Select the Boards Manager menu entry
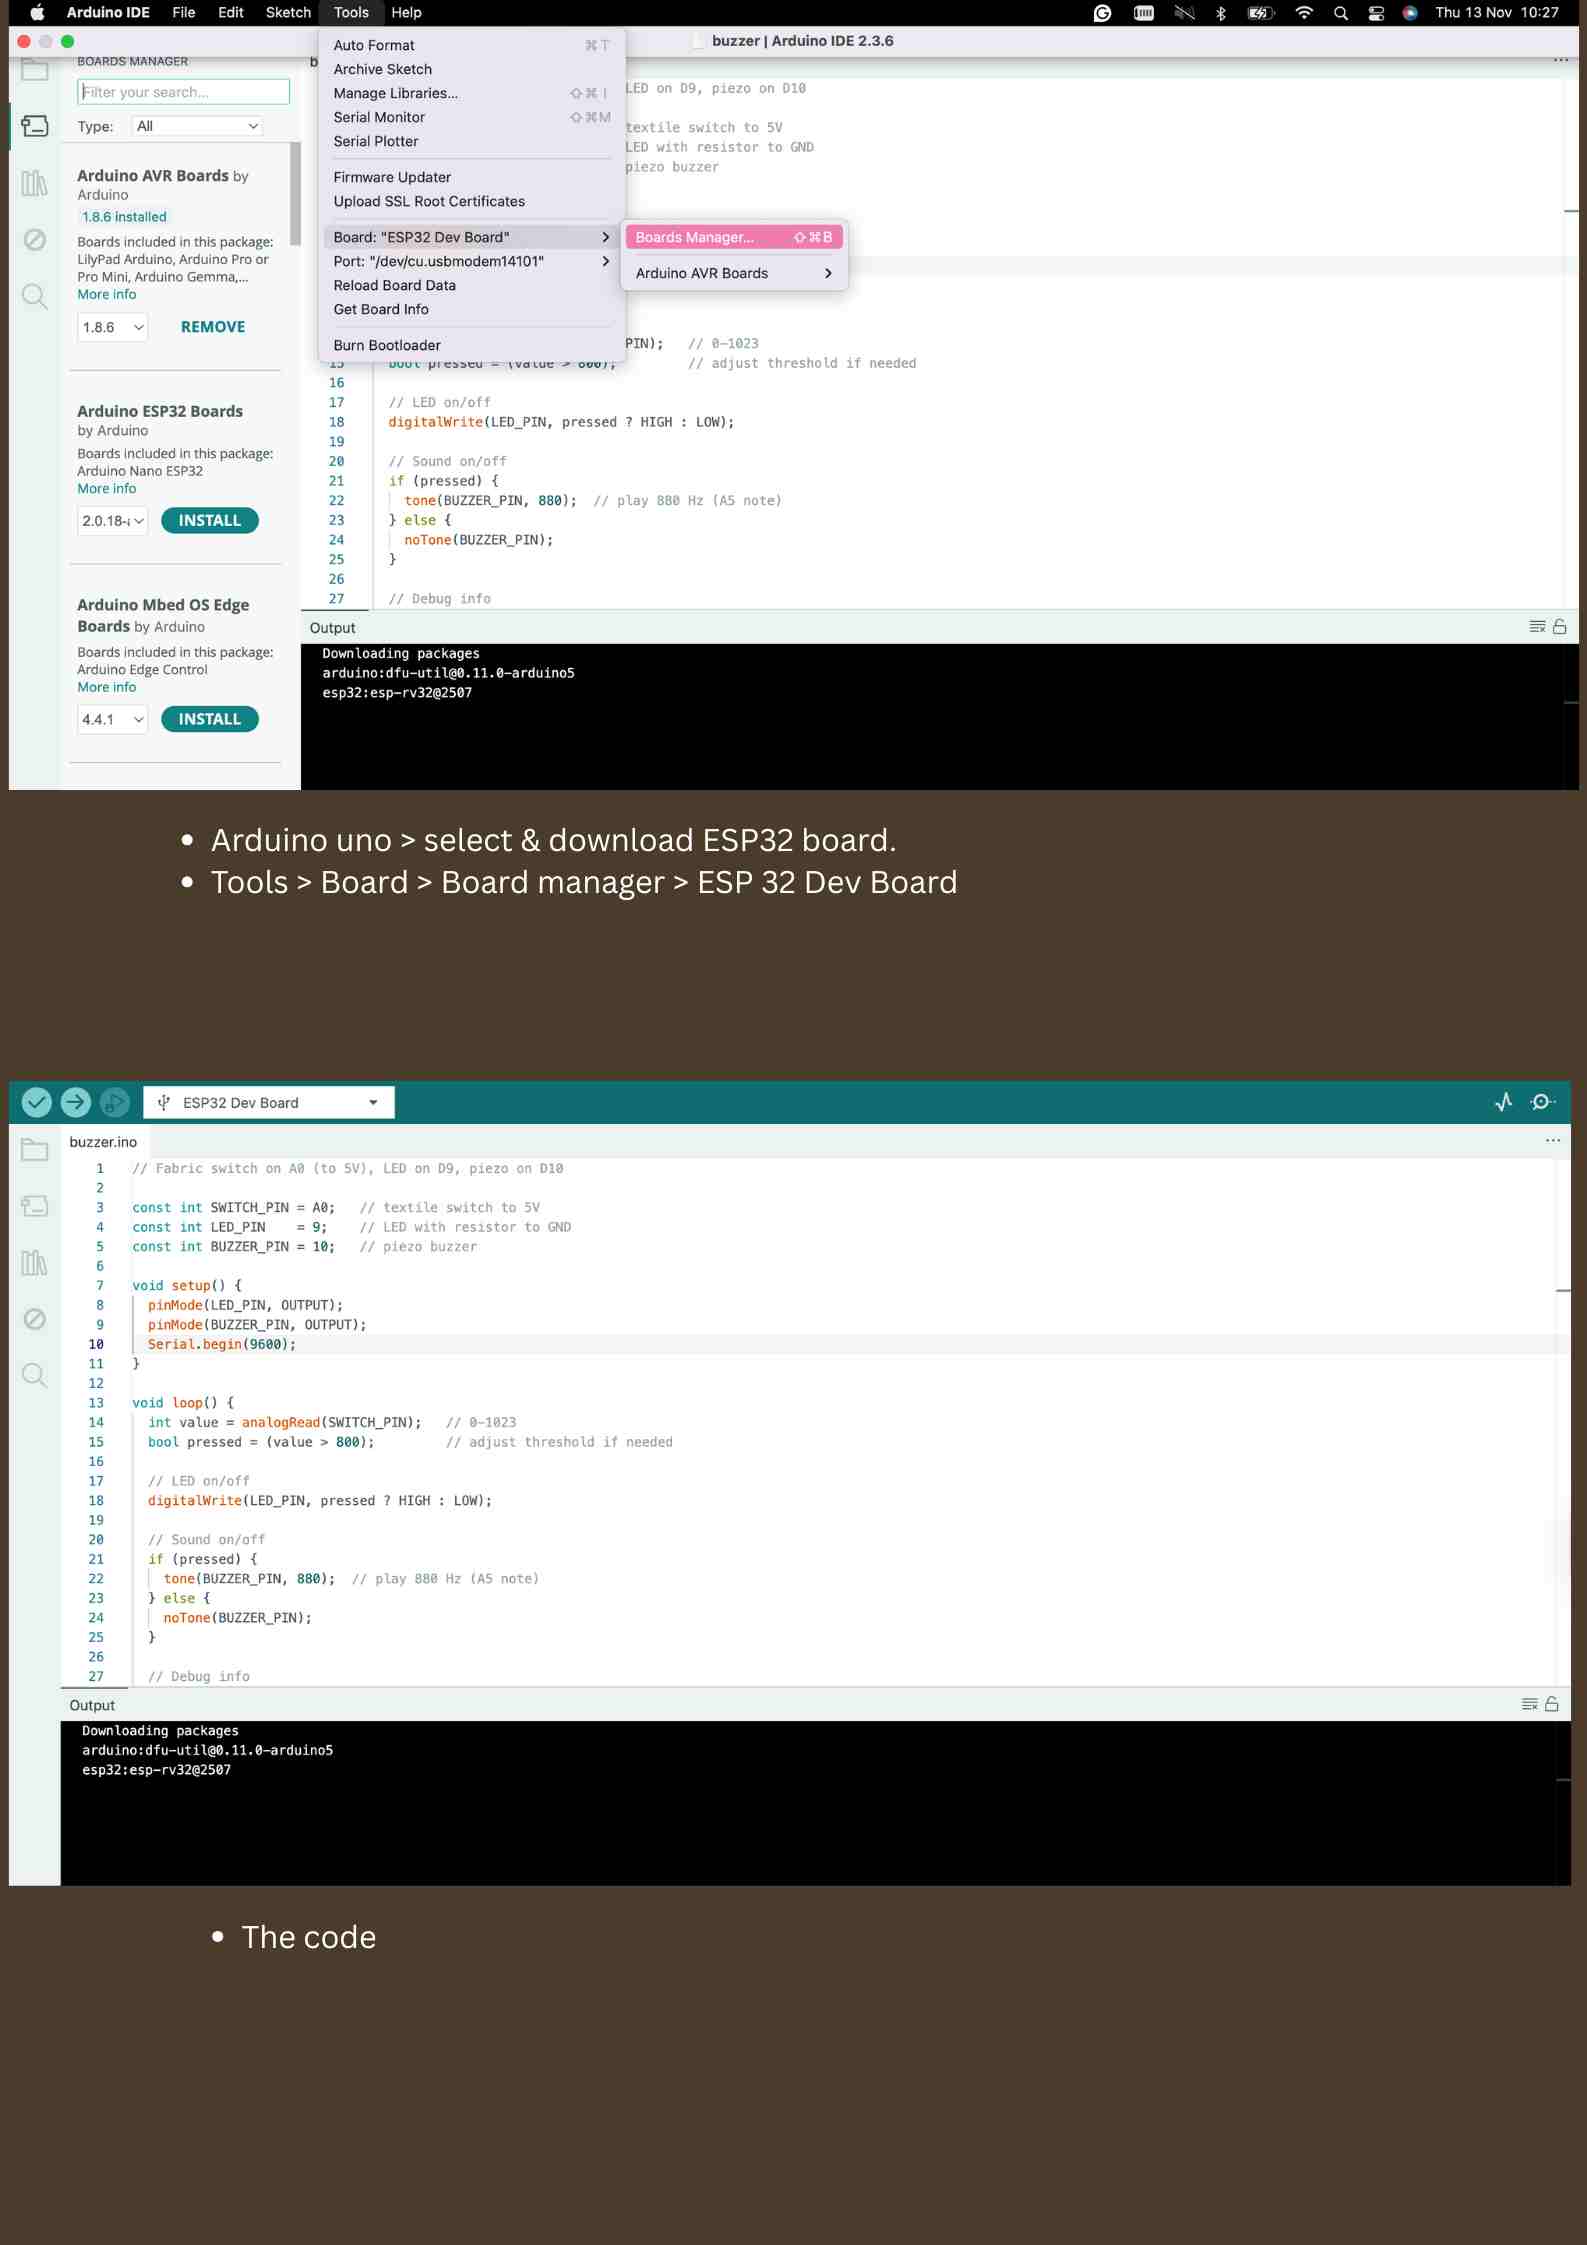The height and width of the screenshot is (2245, 1587). click(x=733, y=237)
